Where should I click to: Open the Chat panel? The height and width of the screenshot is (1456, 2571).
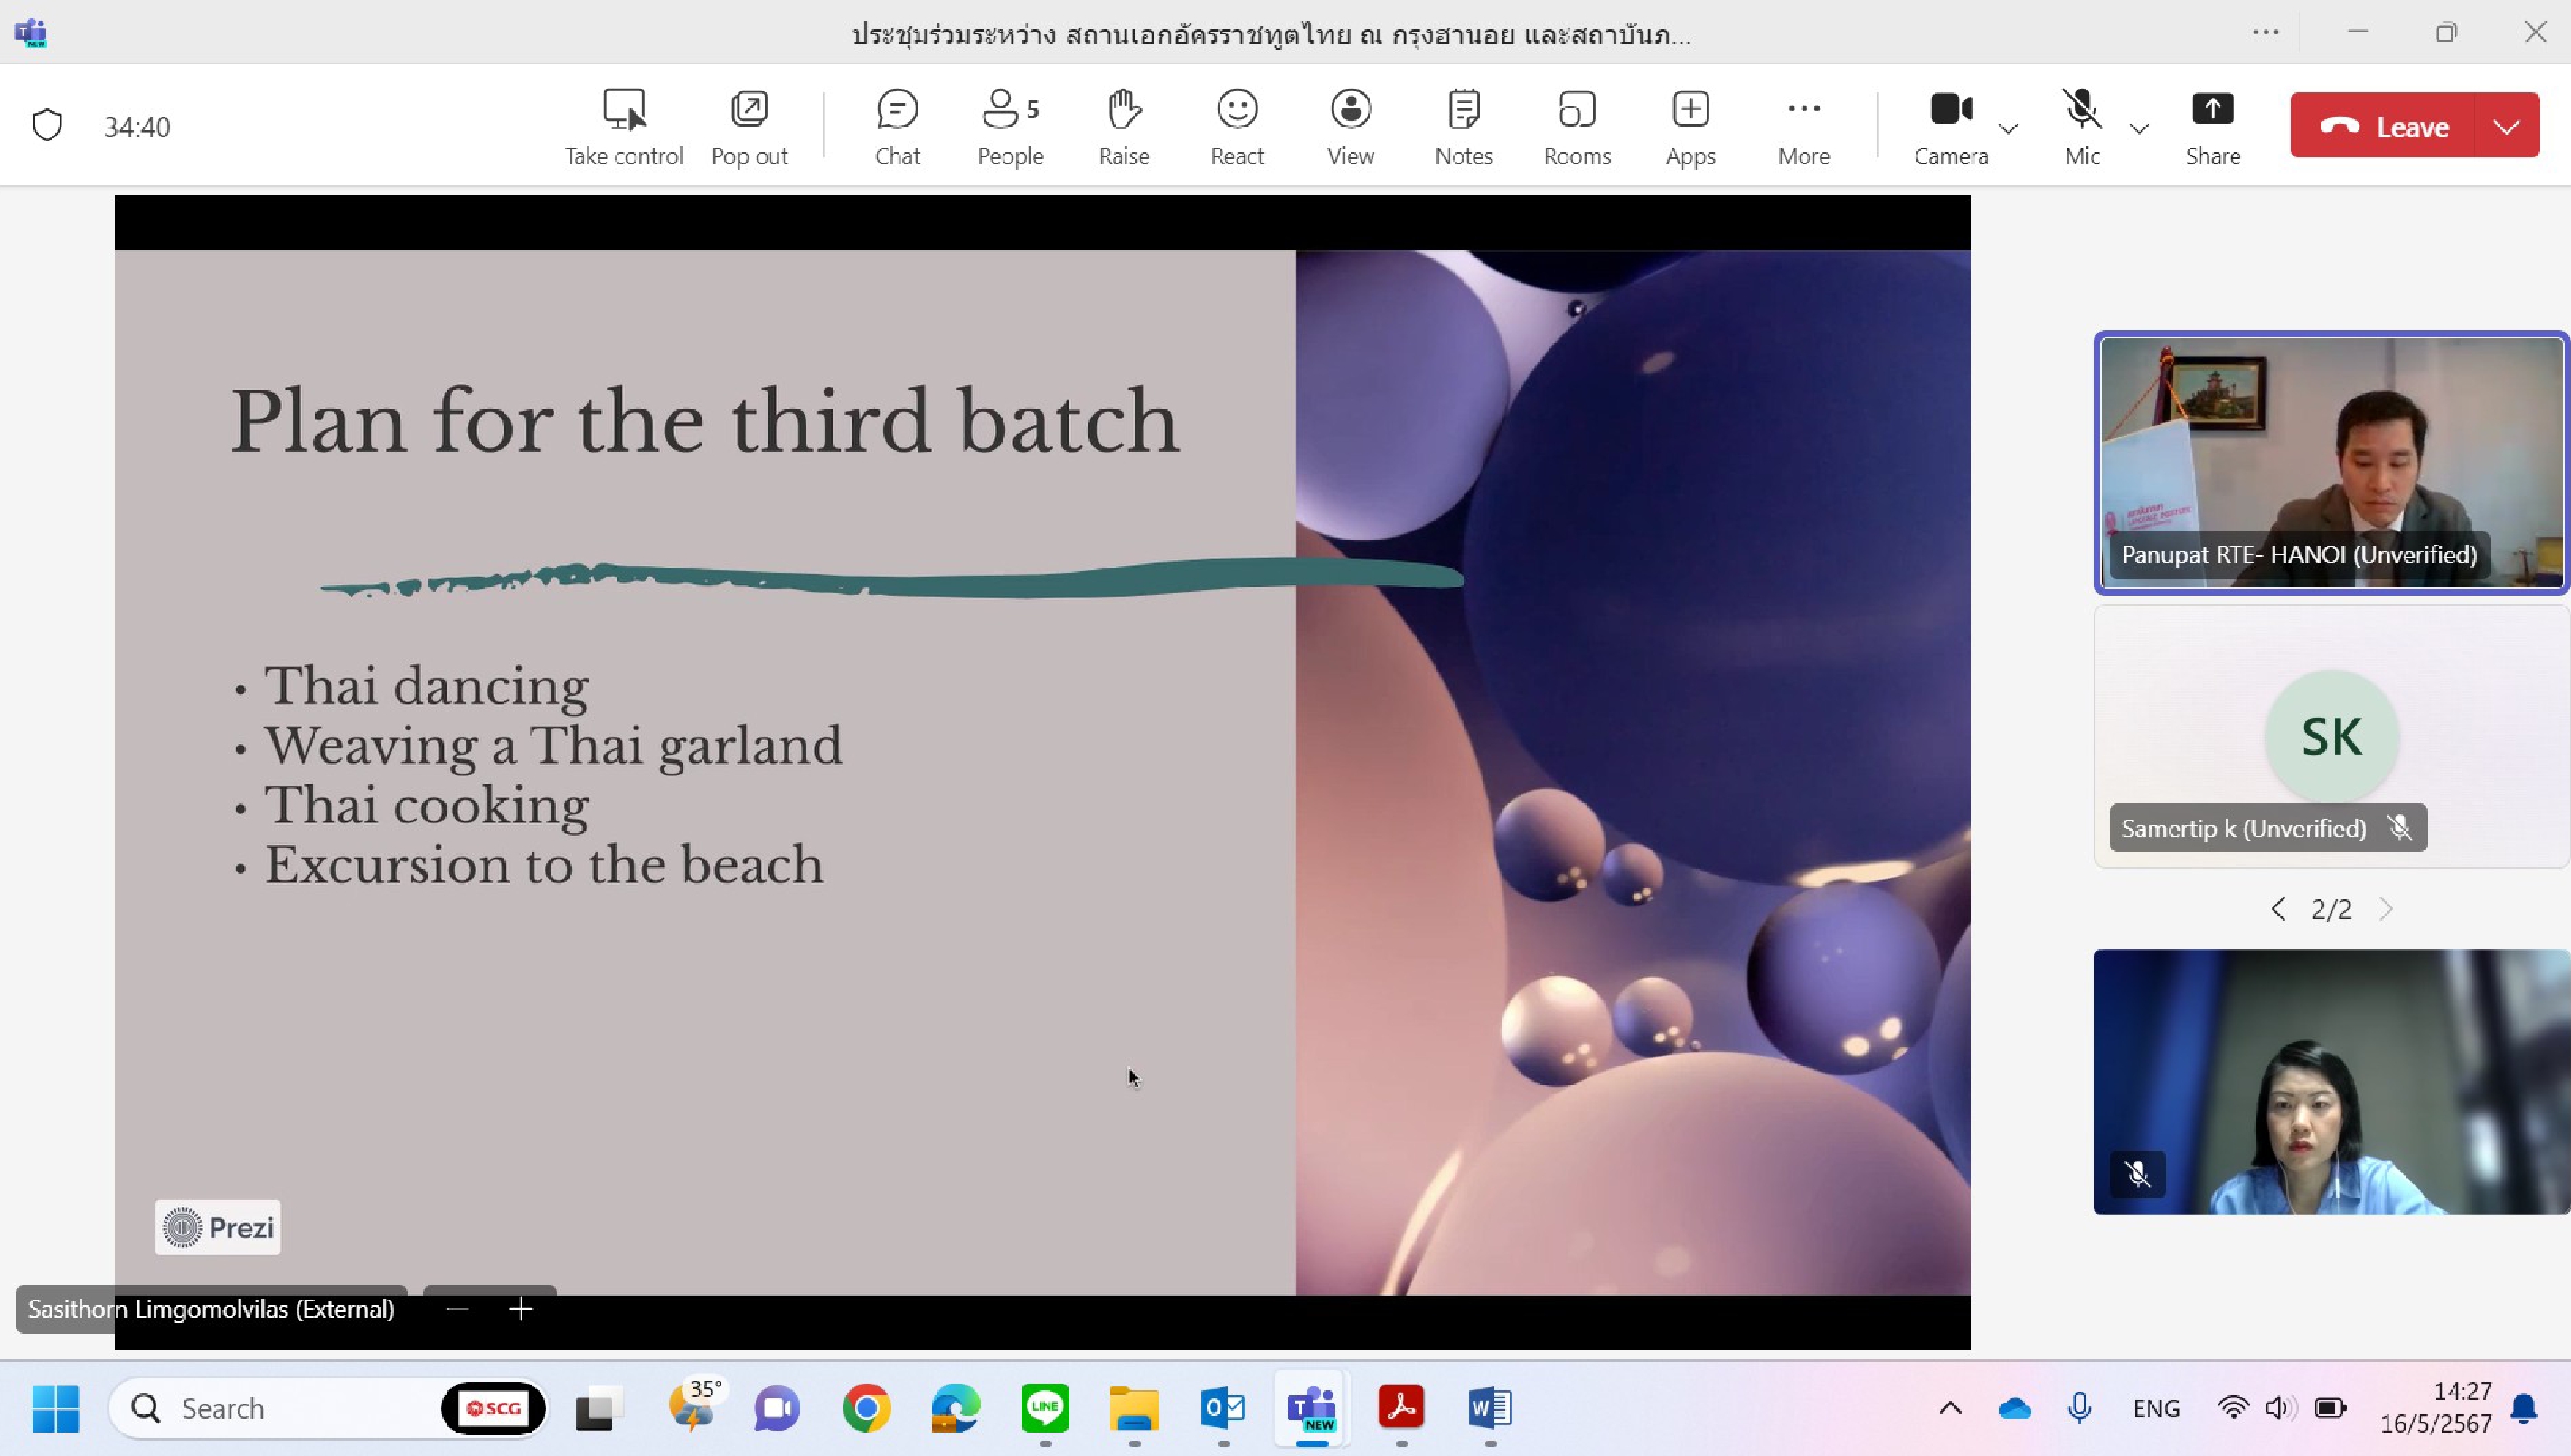897,127
